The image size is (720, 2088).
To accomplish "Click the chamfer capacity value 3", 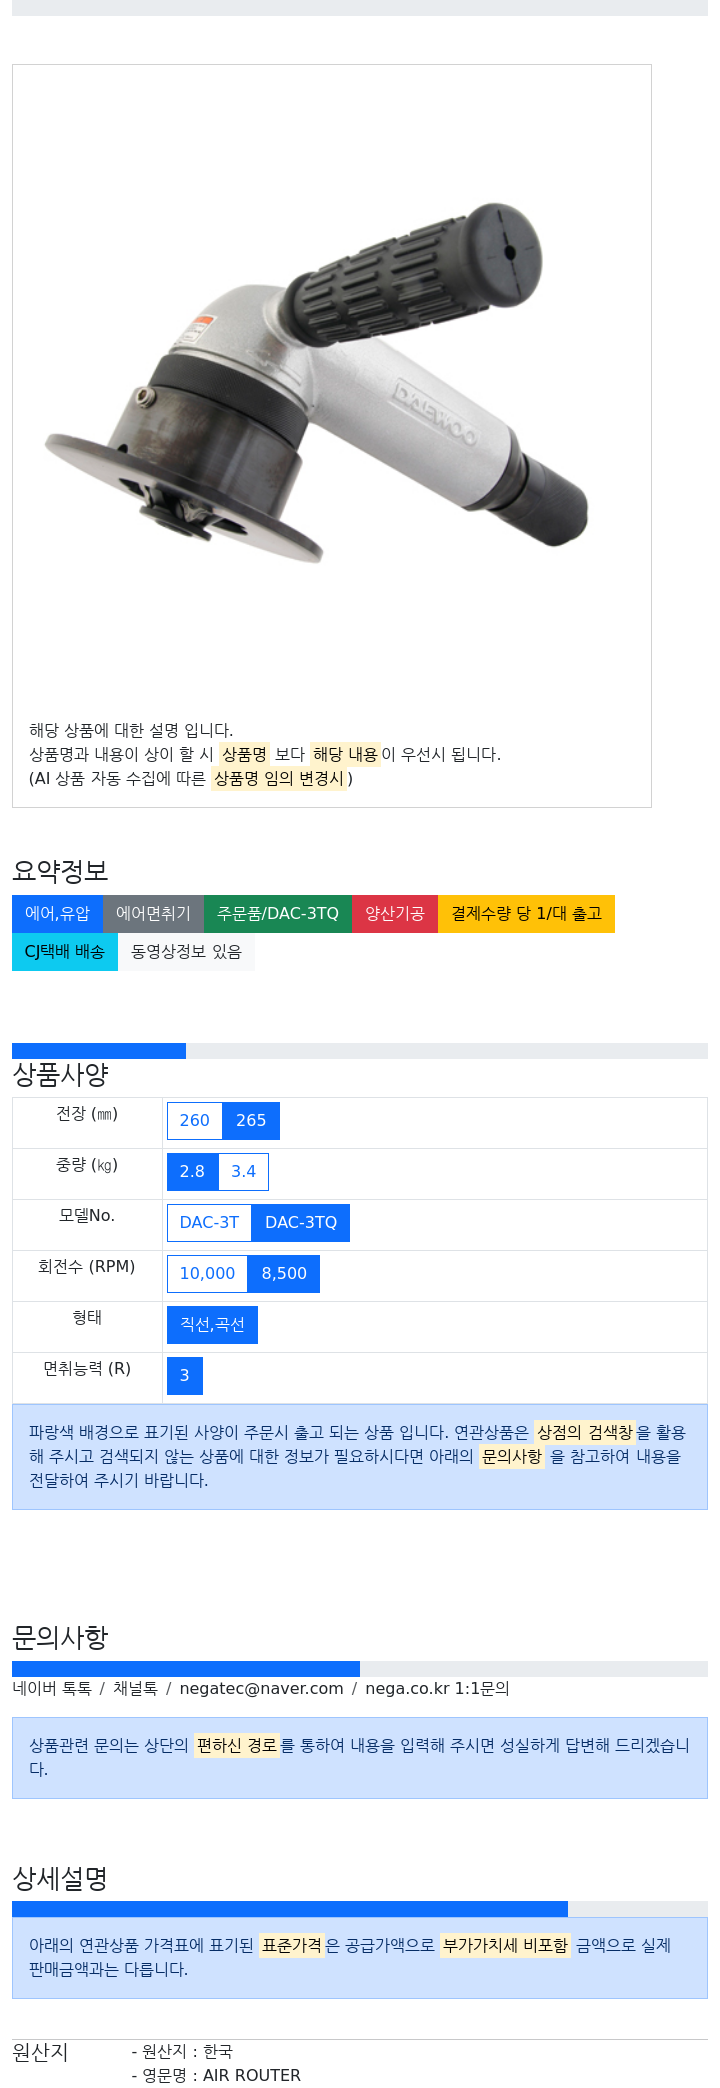I will tap(185, 1375).
